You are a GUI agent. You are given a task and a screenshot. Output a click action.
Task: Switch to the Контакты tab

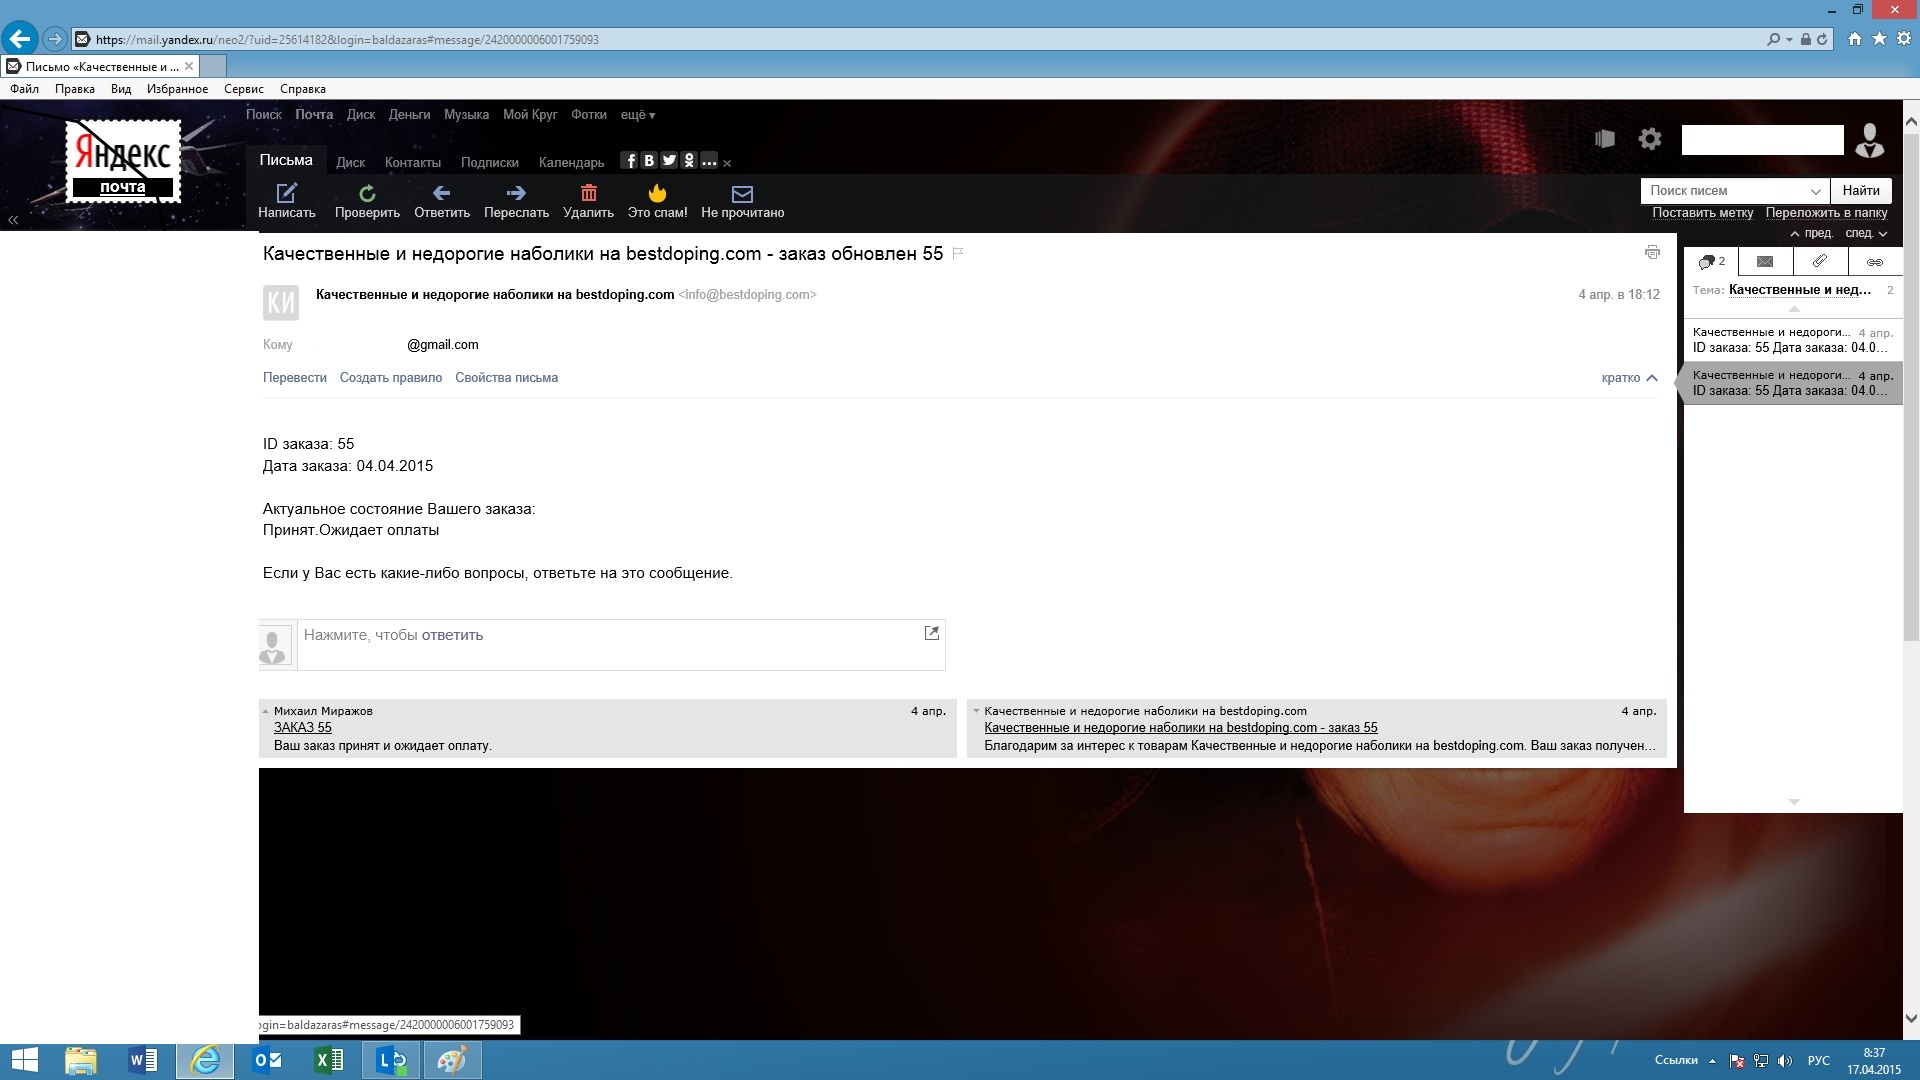point(412,163)
